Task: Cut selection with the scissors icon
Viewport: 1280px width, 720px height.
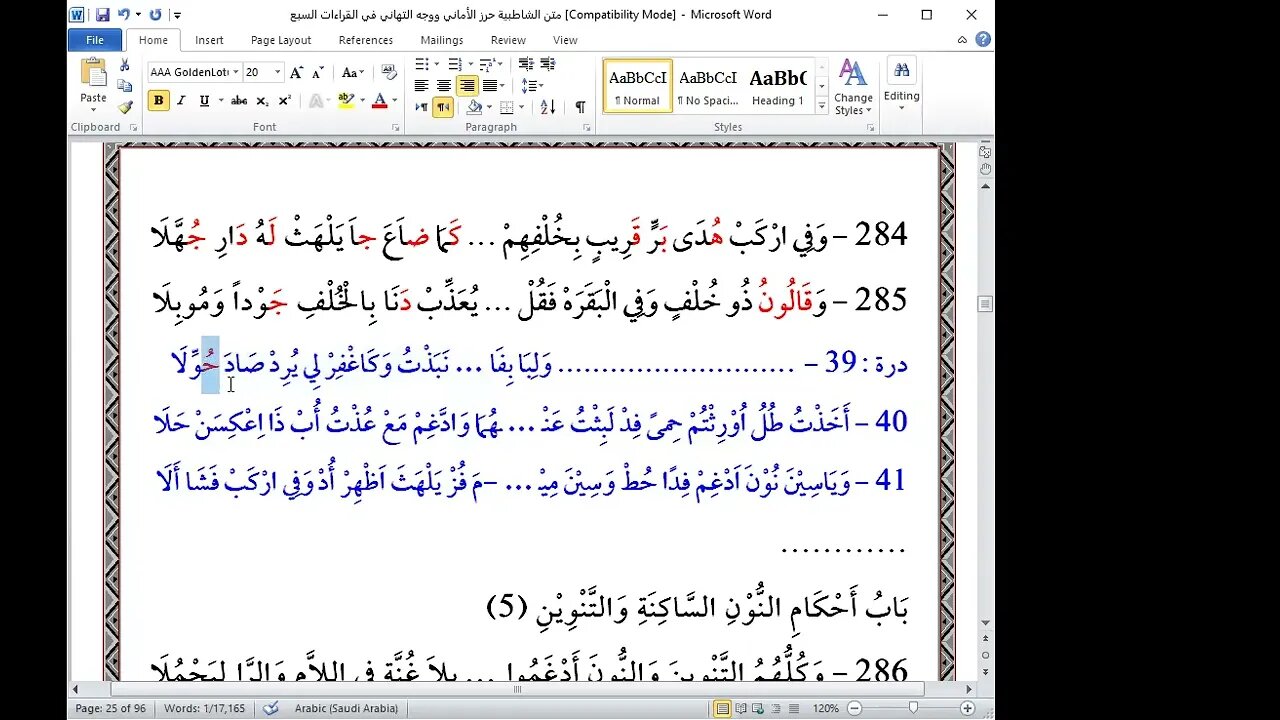Action: pyautogui.click(x=125, y=65)
